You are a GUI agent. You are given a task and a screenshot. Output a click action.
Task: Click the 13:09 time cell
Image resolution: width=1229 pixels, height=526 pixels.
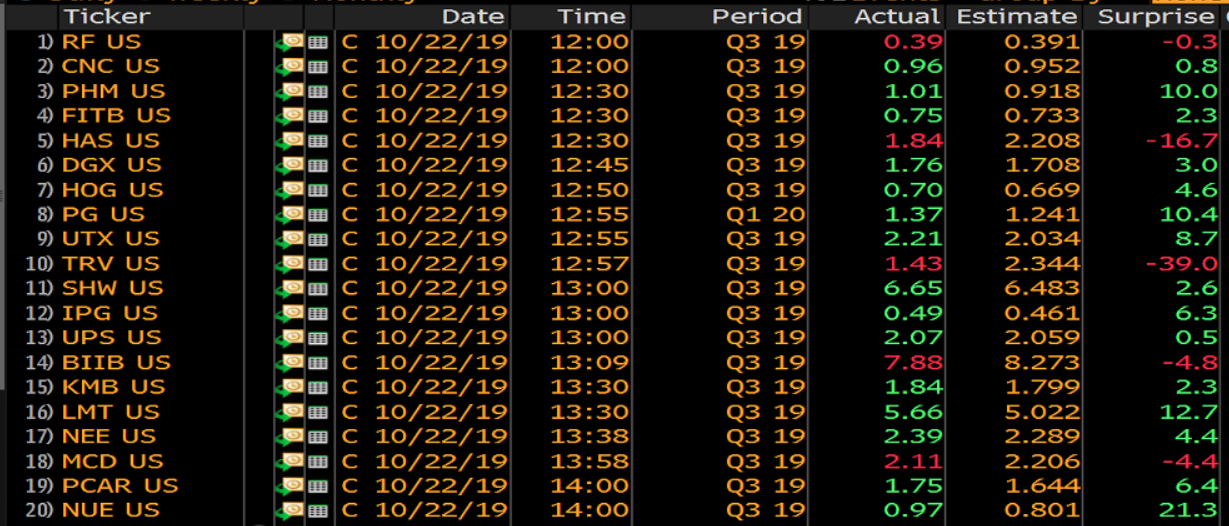click(590, 362)
